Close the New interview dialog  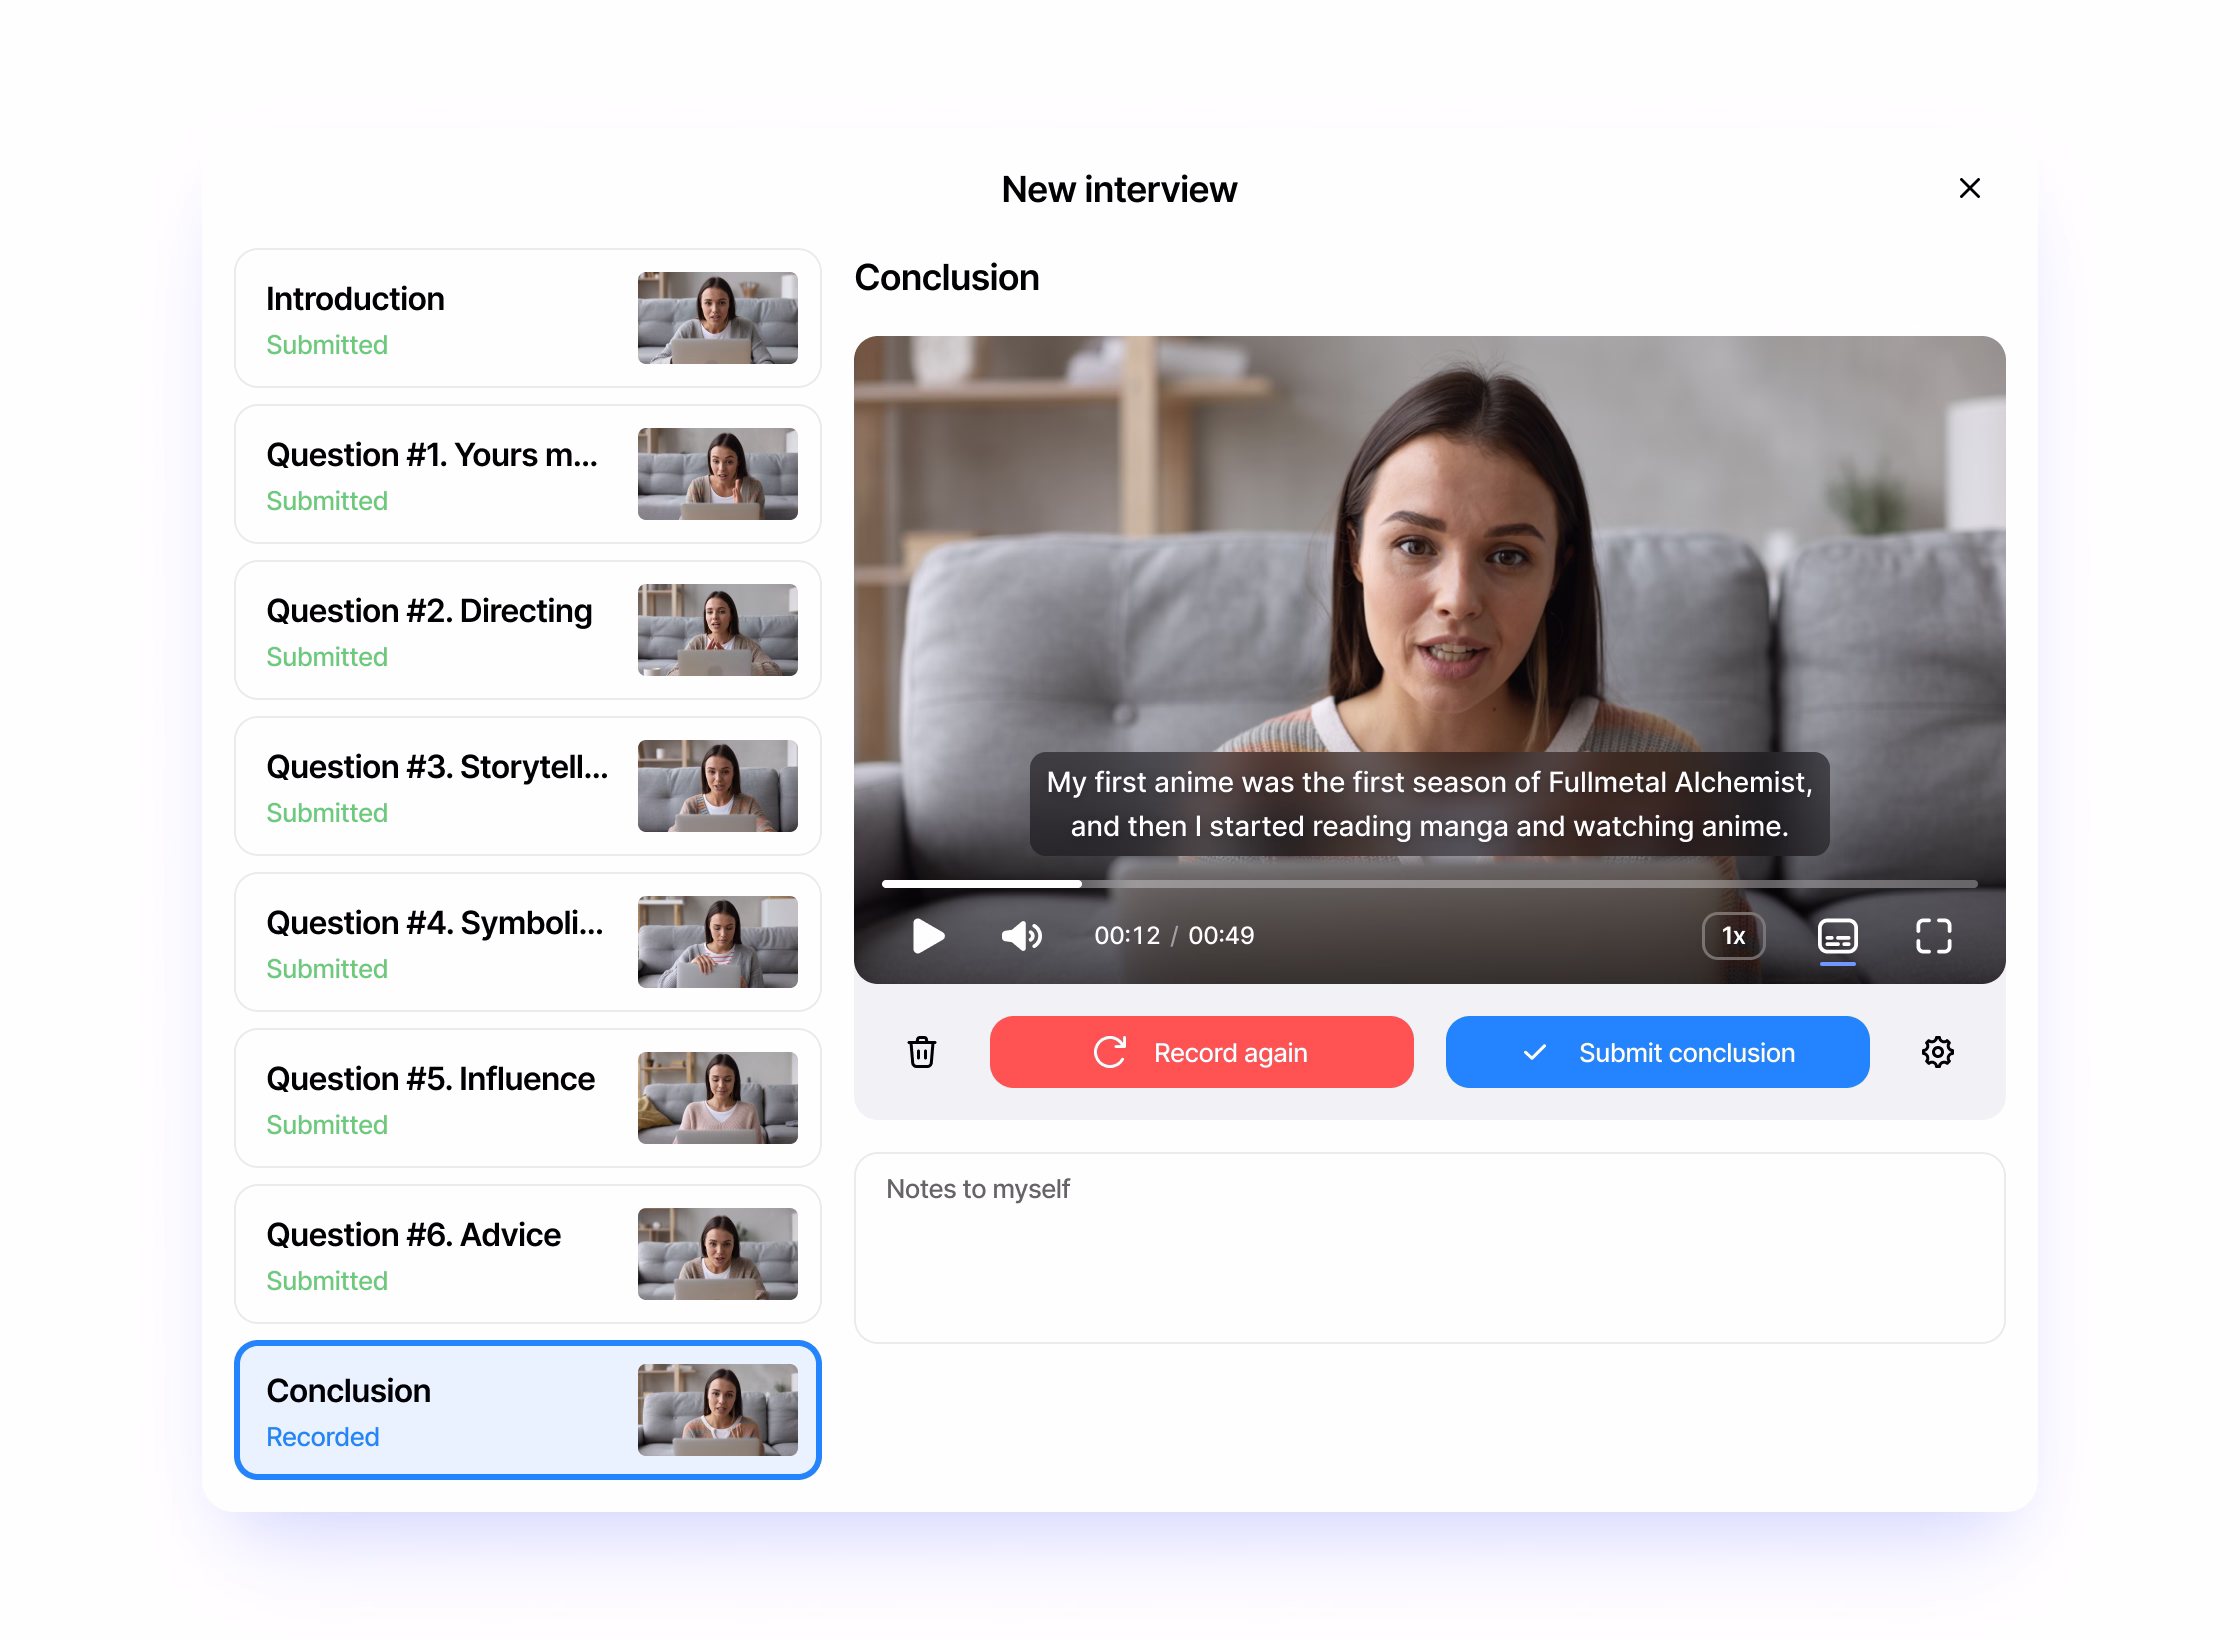[x=1969, y=188]
